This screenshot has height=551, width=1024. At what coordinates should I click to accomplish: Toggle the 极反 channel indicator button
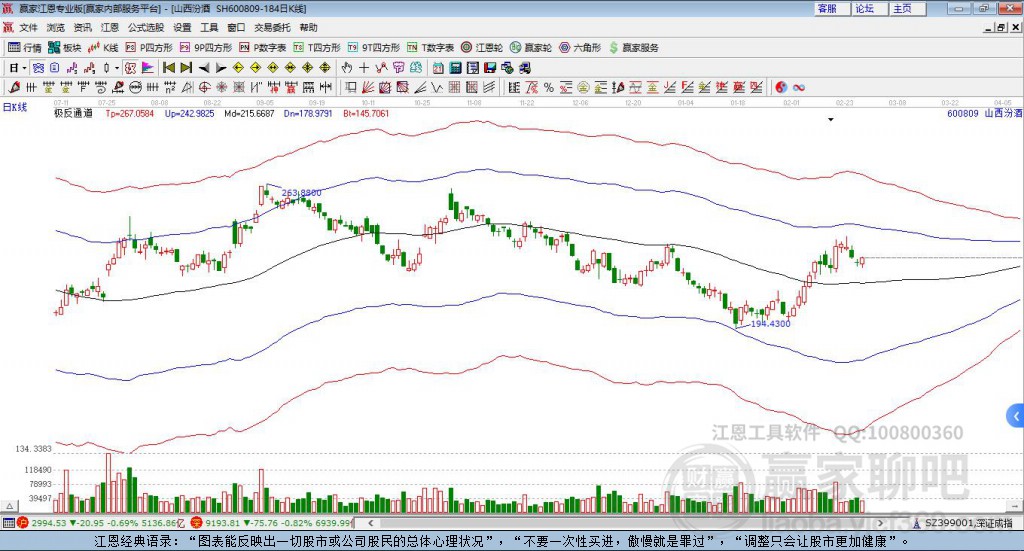coord(130,68)
